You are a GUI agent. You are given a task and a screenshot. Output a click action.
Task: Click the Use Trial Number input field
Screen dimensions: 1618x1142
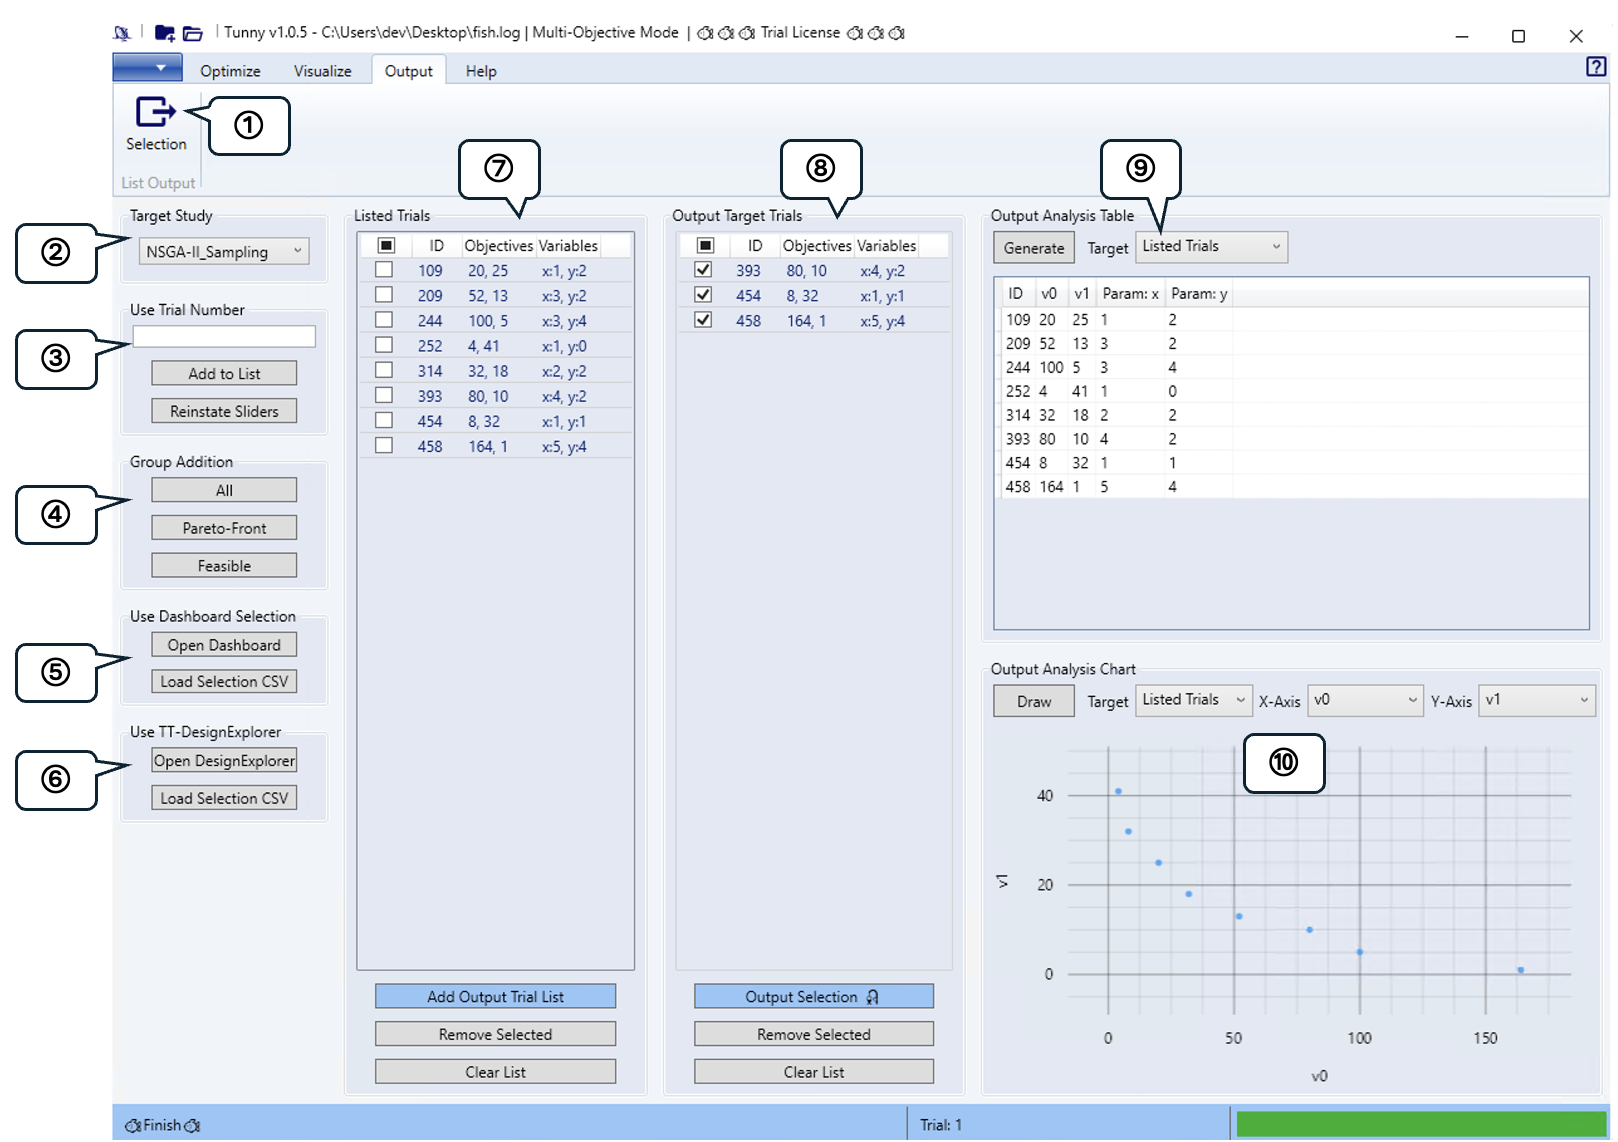click(224, 337)
